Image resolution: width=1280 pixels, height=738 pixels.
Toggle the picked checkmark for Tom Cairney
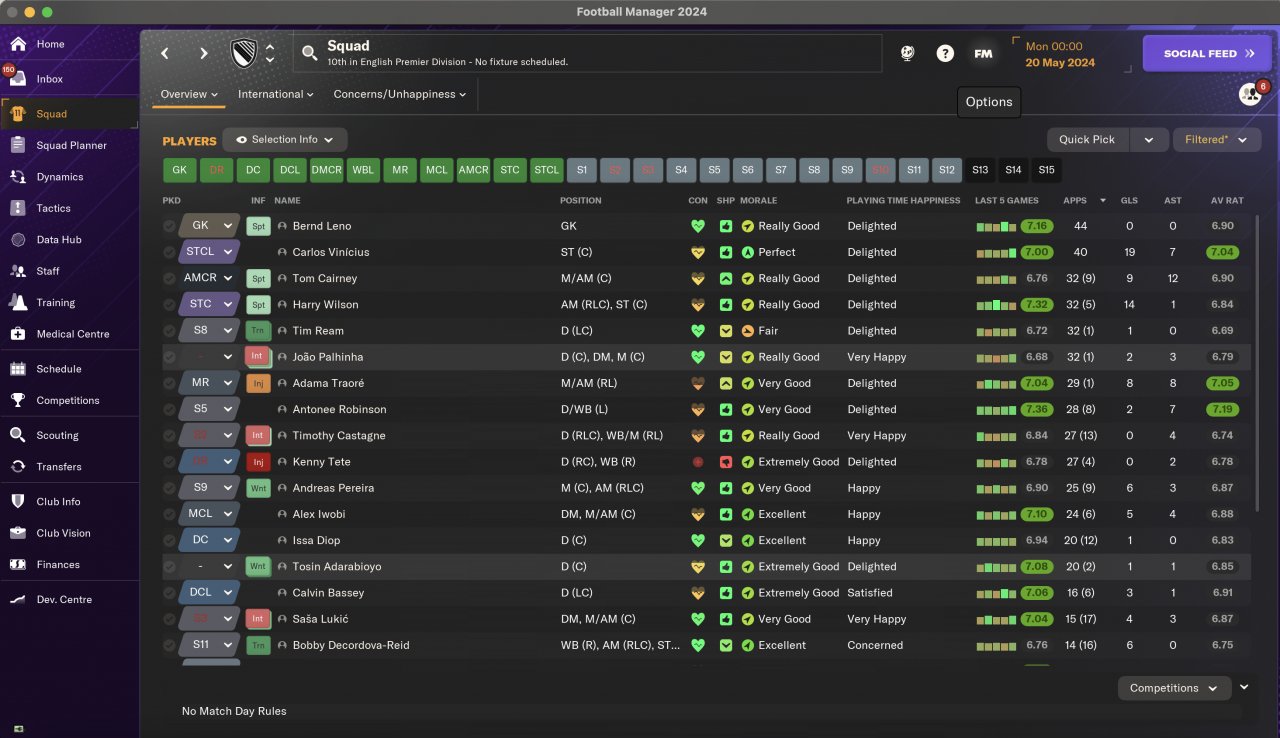point(169,278)
